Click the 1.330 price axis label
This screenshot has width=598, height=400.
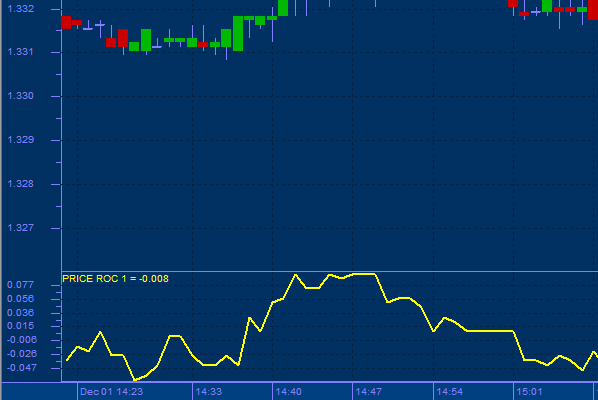(21, 96)
